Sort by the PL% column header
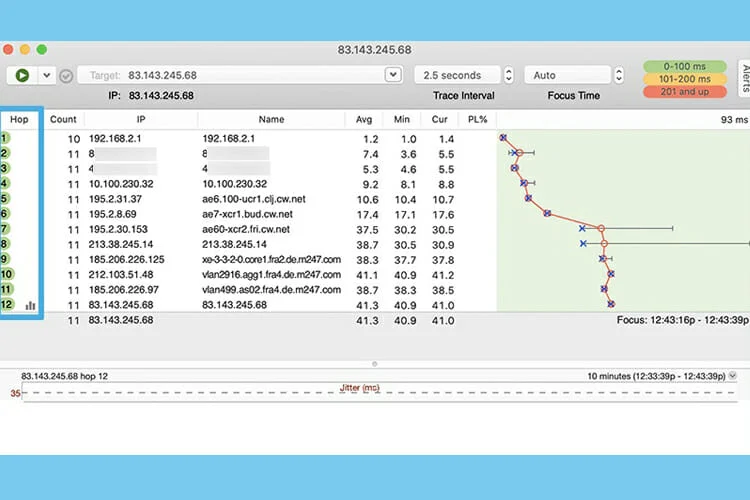This screenshot has height=500, width=750. coord(478,119)
